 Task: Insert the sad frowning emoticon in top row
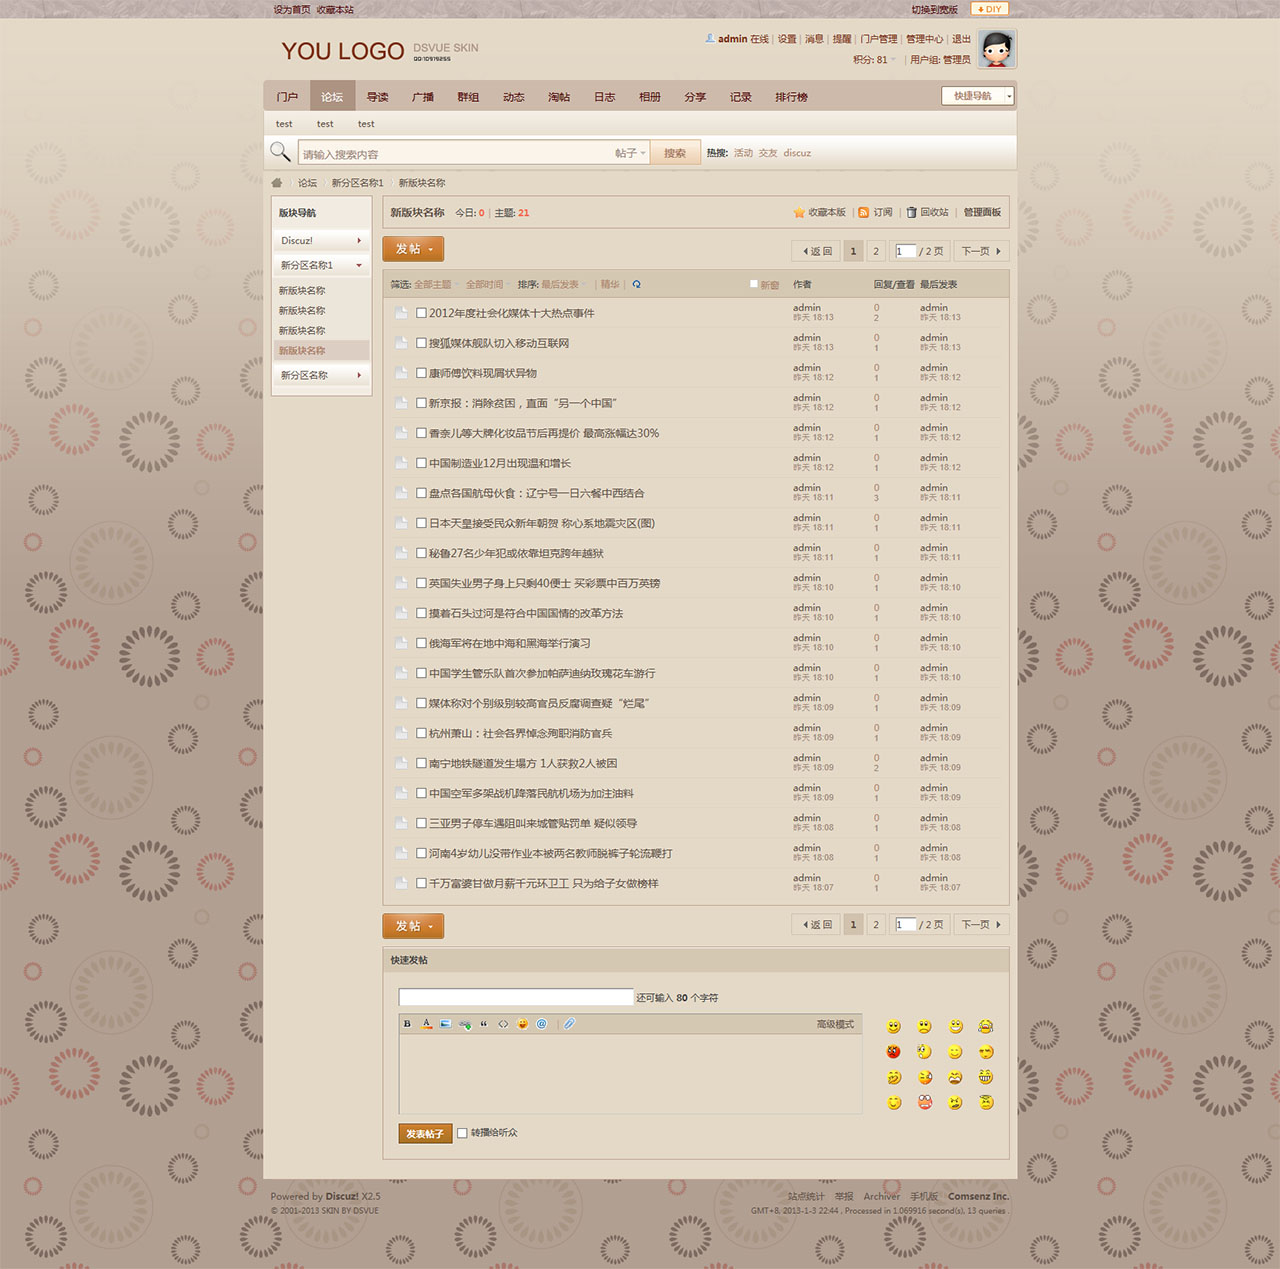pos(925,1027)
